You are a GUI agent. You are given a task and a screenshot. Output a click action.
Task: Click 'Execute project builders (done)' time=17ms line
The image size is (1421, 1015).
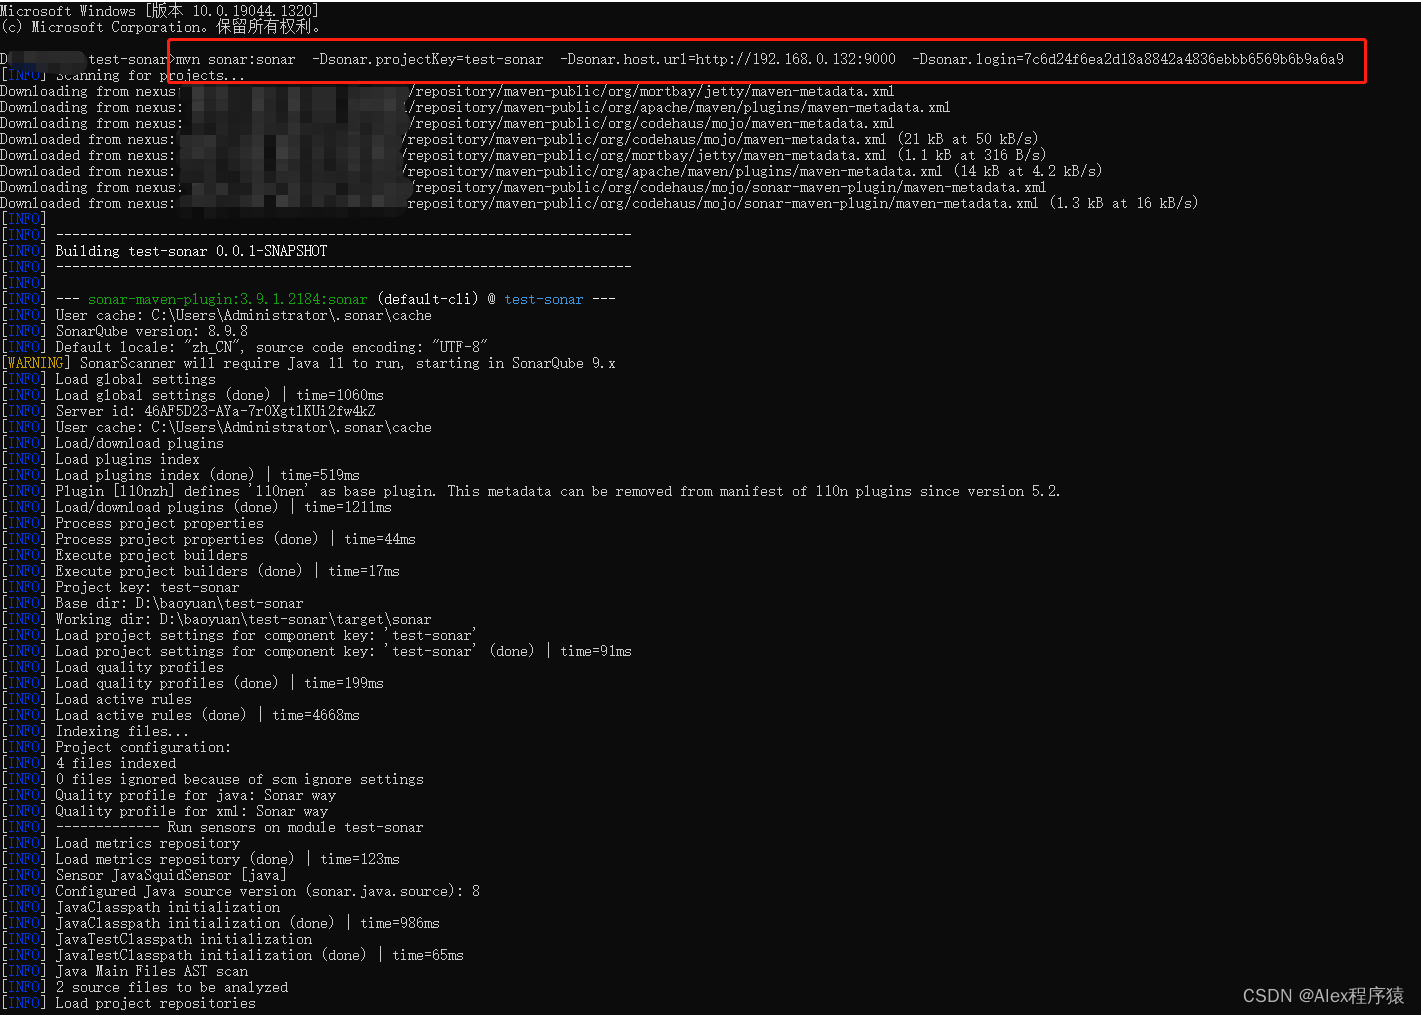coord(201,571)
